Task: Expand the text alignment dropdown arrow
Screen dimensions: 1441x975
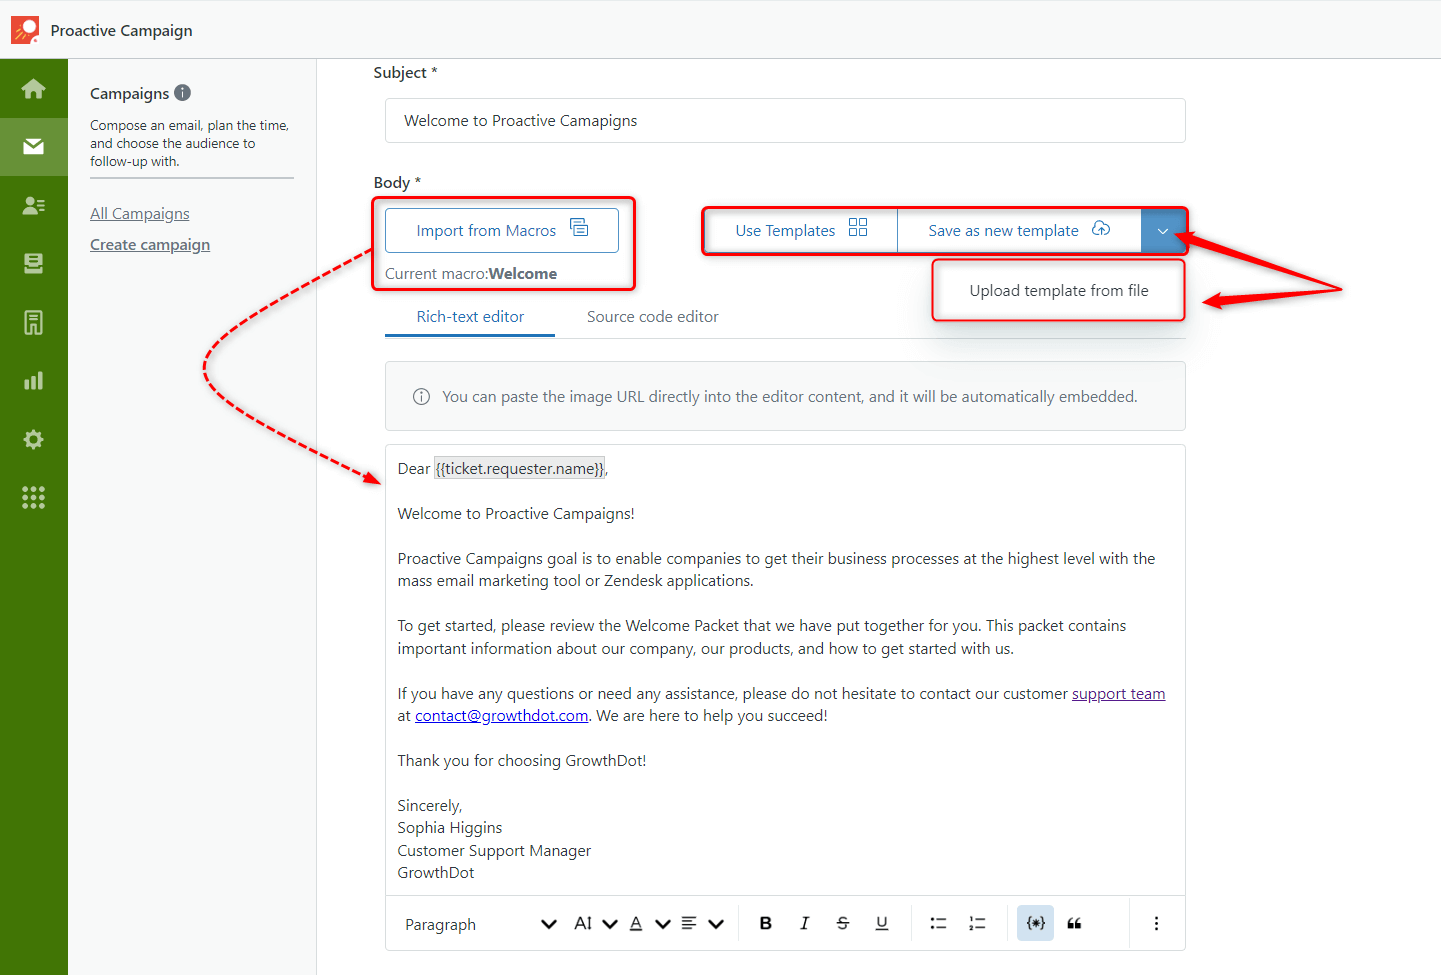Action: point(716,924)
